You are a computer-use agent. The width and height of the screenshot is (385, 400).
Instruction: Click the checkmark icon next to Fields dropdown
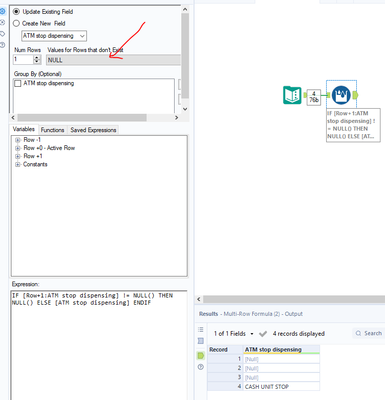click(x=263, y=334)
